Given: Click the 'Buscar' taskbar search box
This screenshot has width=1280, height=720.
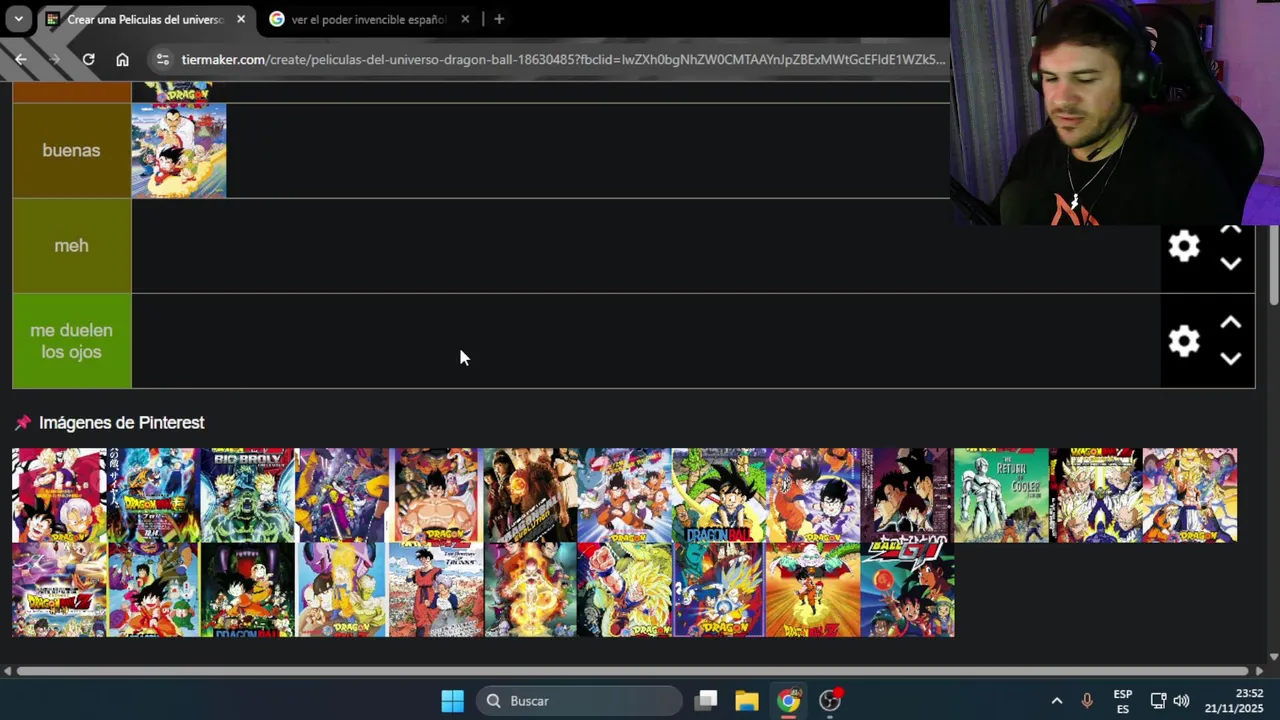Looking at the screenshot, I should pyautogui.click(x=580, y=701).
